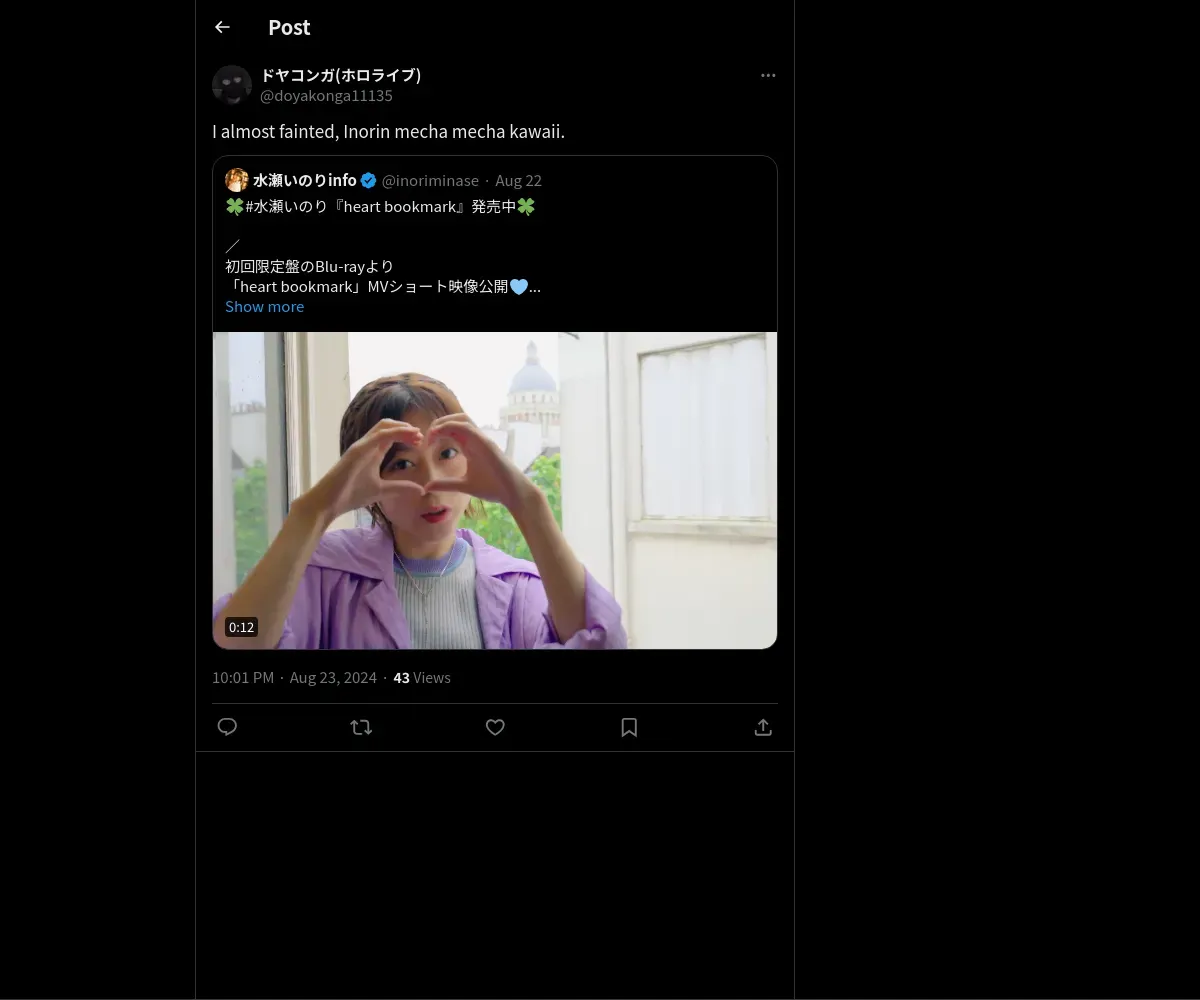Click the back arrow icon
The image size is (1200, 1000).
coord(222,27)
